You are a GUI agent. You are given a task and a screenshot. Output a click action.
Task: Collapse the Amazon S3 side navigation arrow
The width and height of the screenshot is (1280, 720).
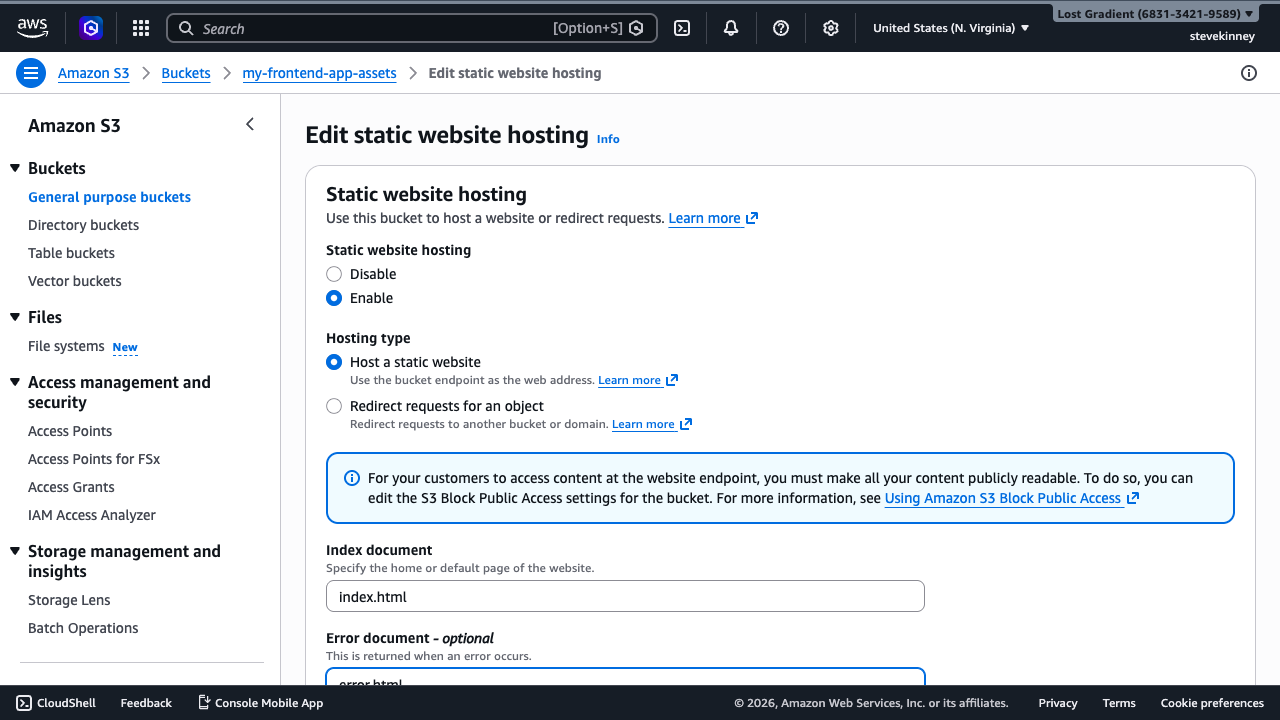tap(250, 125)
